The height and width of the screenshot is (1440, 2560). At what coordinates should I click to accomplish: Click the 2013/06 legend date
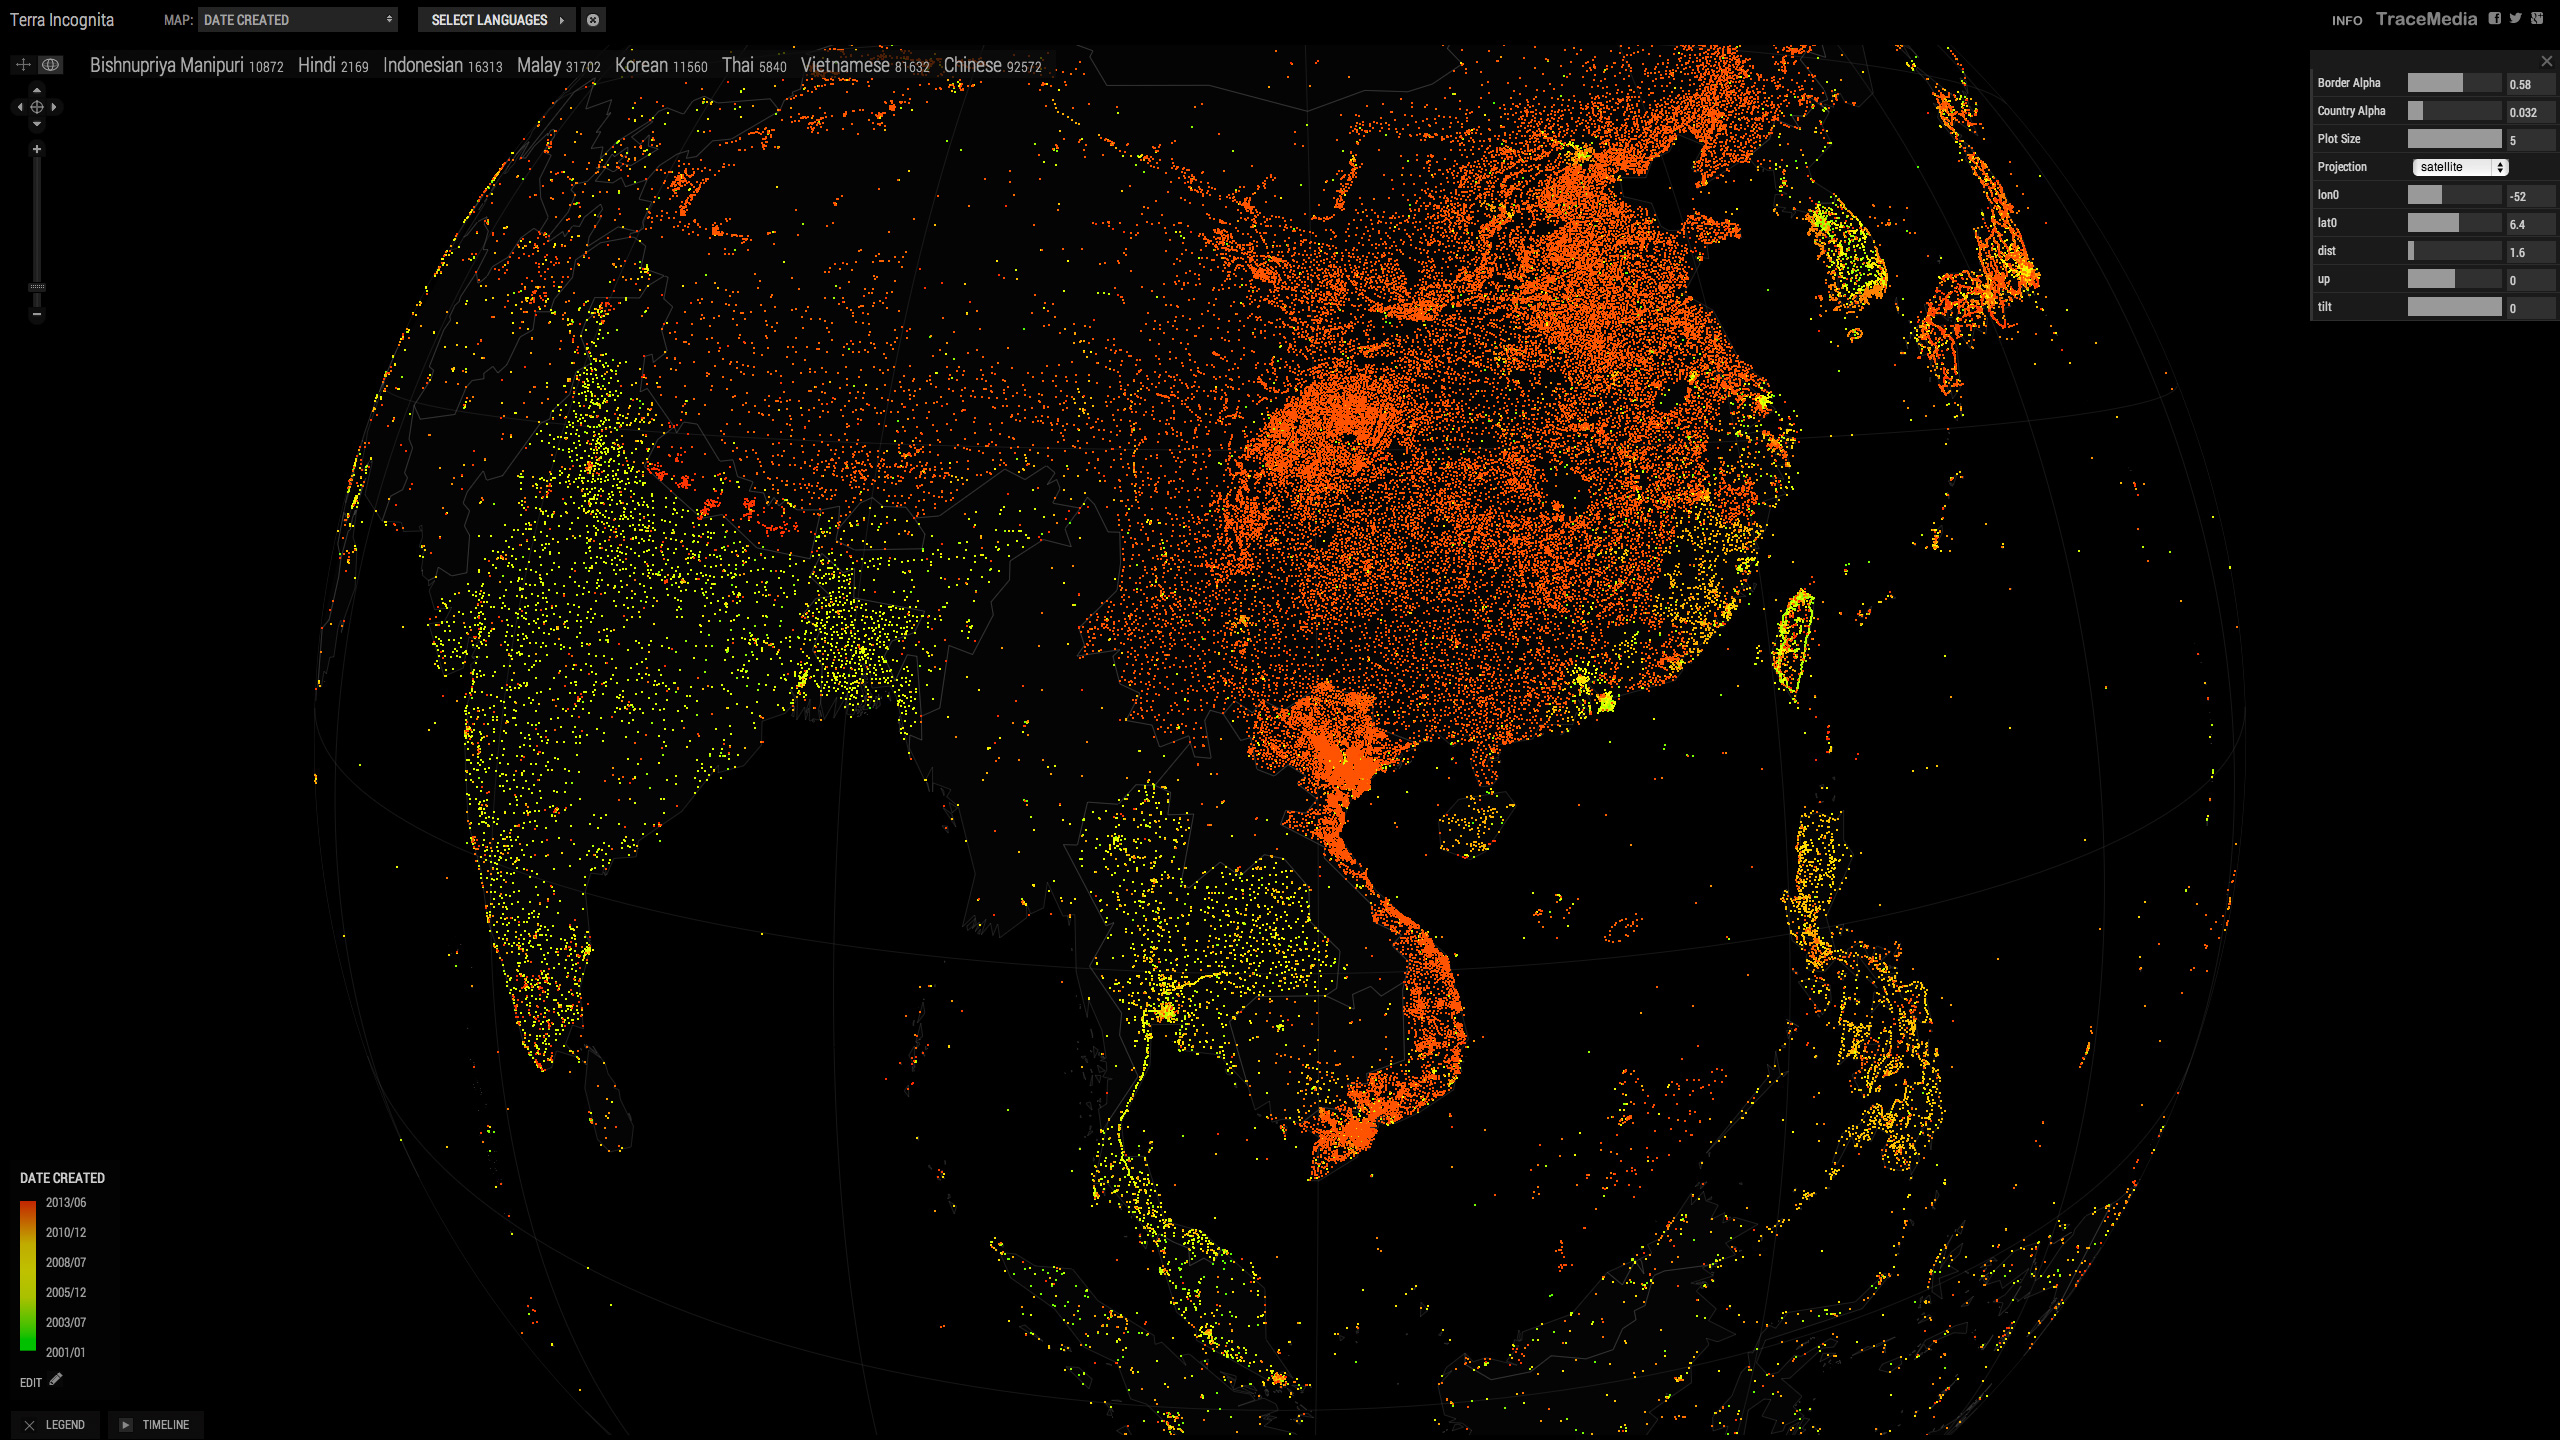[x=66, y=1203]
